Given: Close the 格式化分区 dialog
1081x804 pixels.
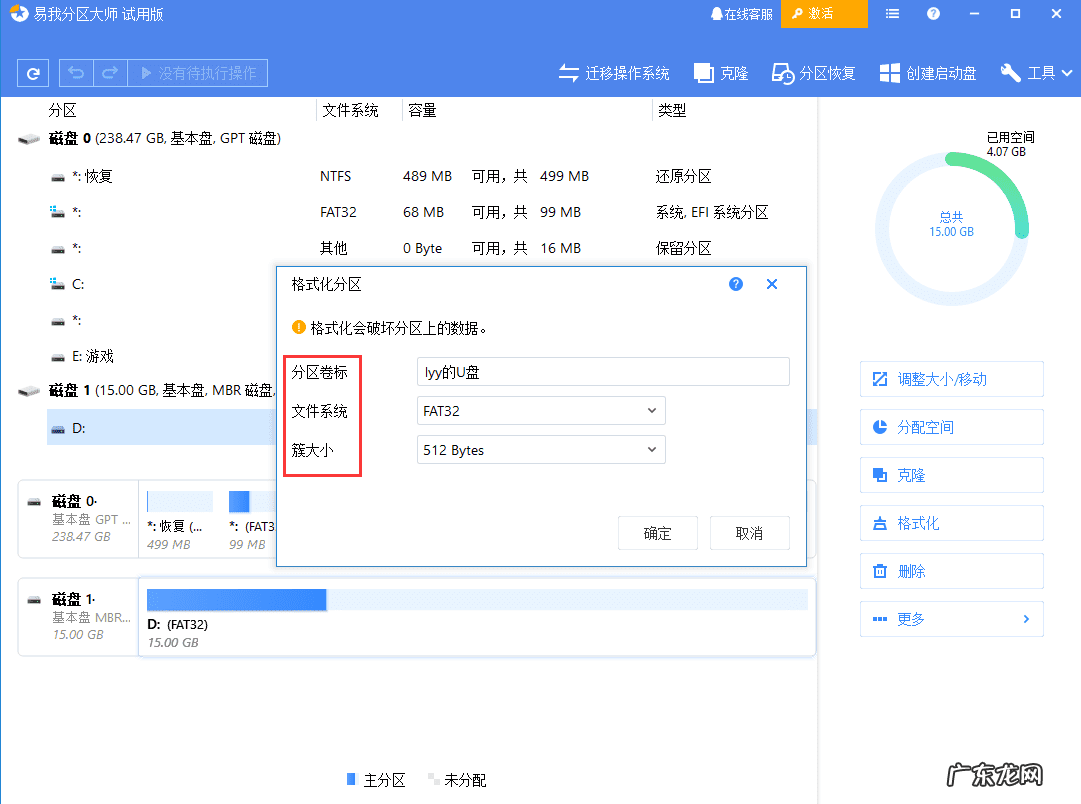Looking at the screenshot, I should point(772,284).
